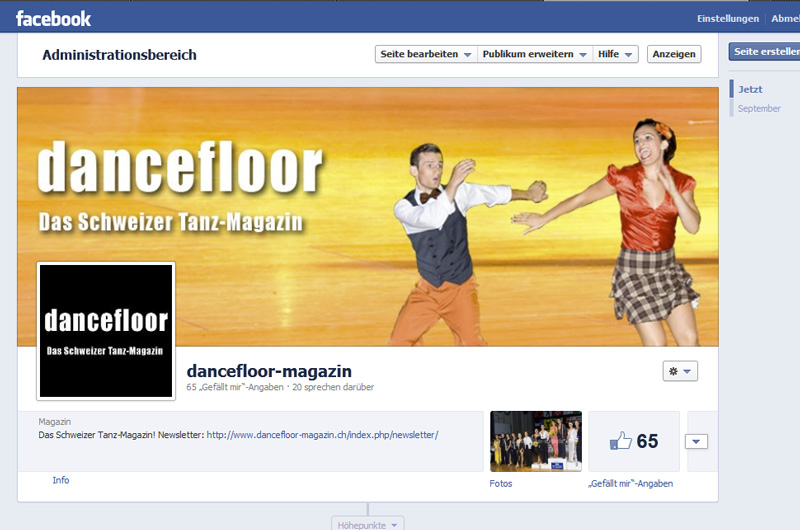The width and height of the screenshot is (800, 530).
Task: Click the Anzeigen button
Action: [674, 54]
